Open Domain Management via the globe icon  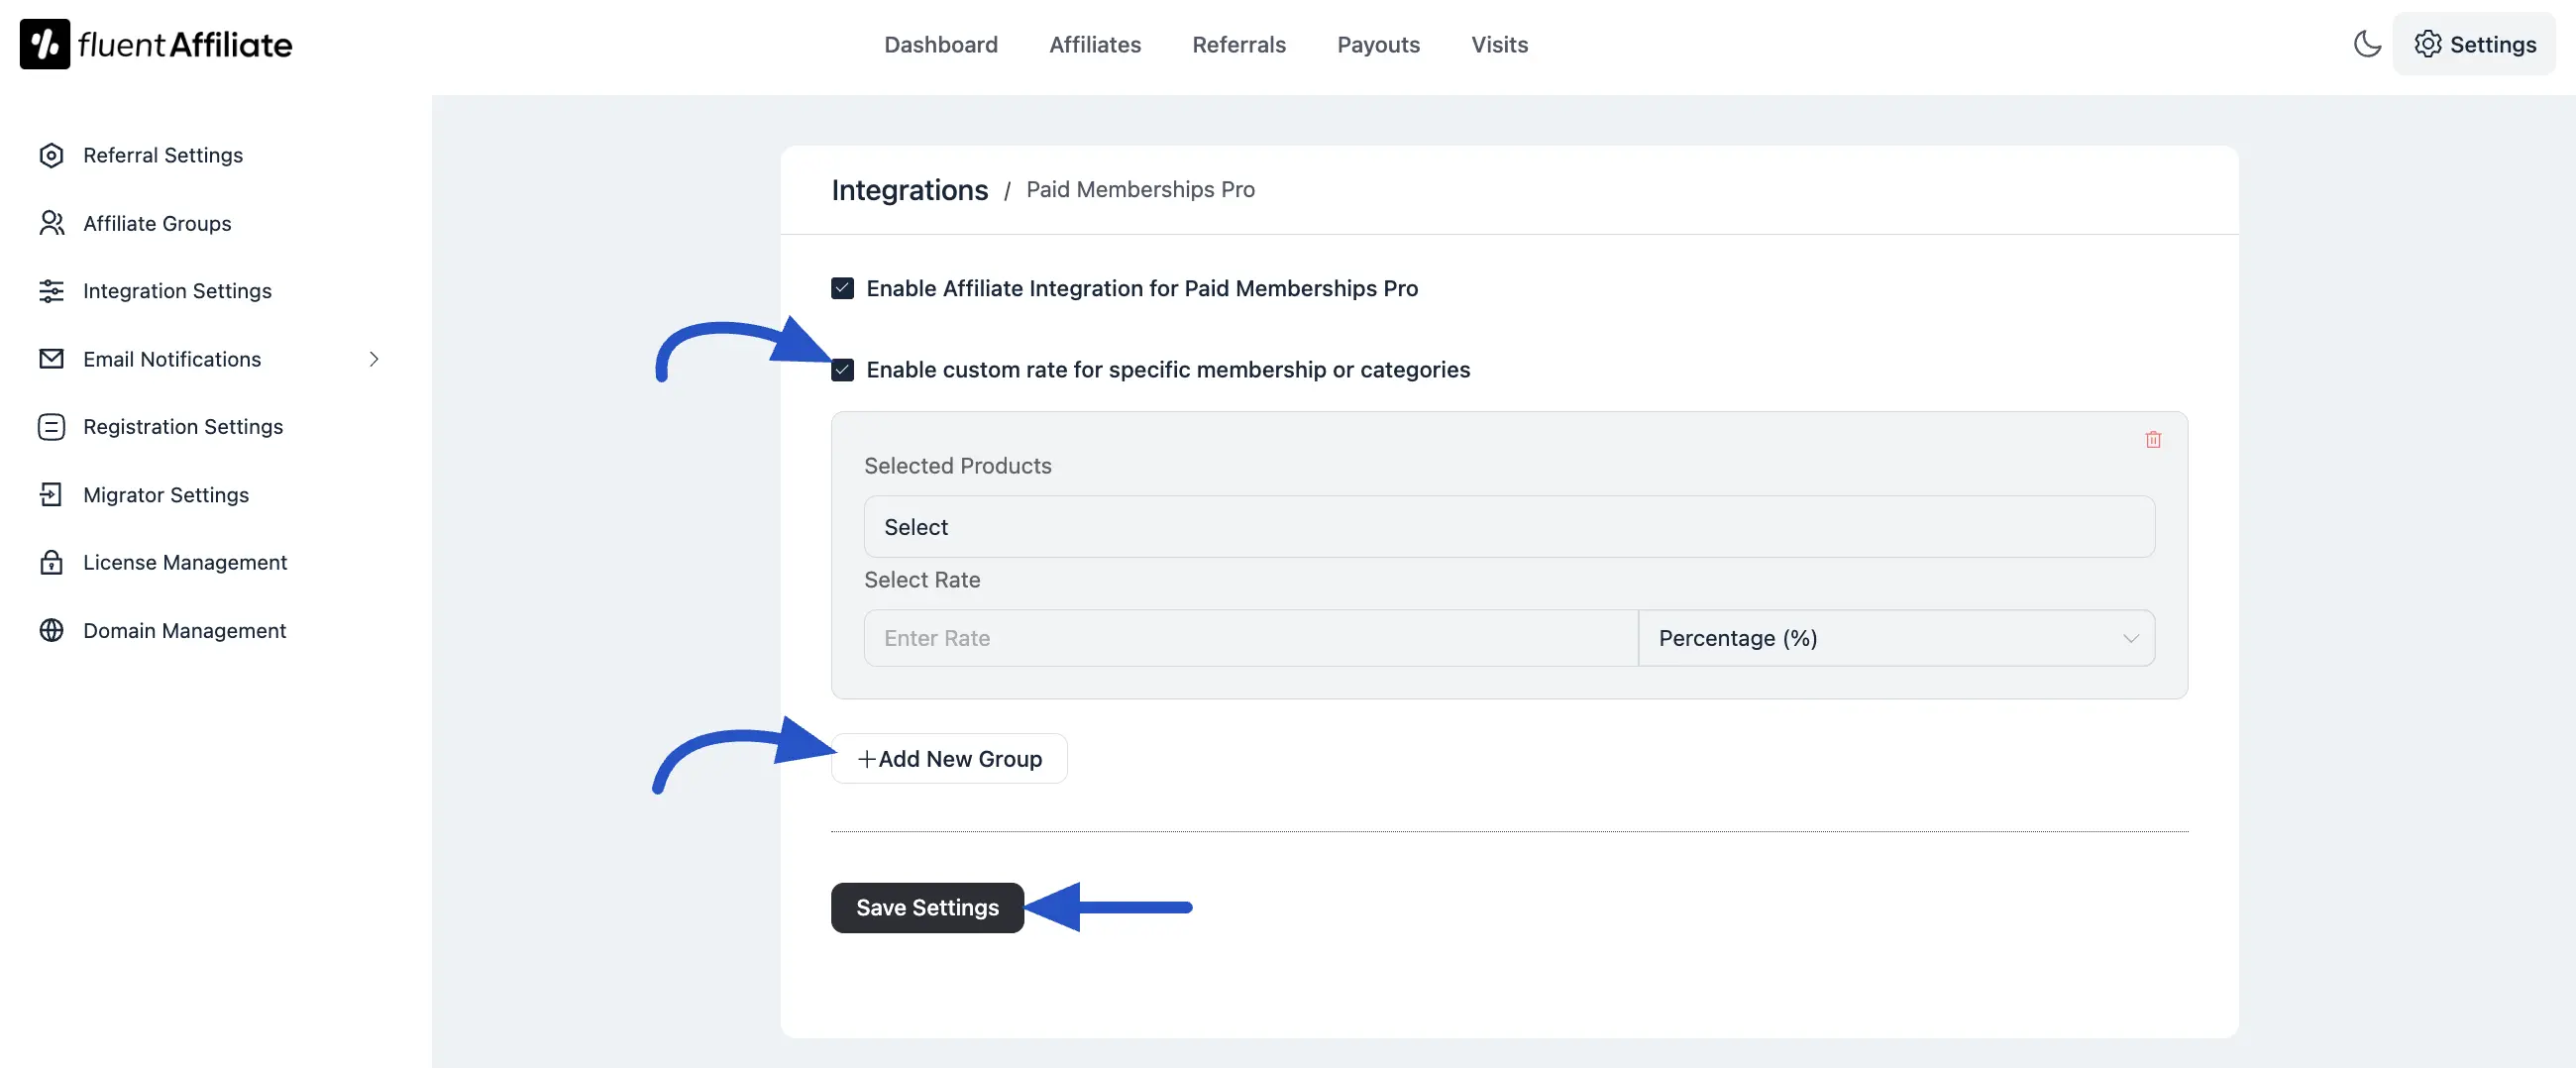point(51,630)
